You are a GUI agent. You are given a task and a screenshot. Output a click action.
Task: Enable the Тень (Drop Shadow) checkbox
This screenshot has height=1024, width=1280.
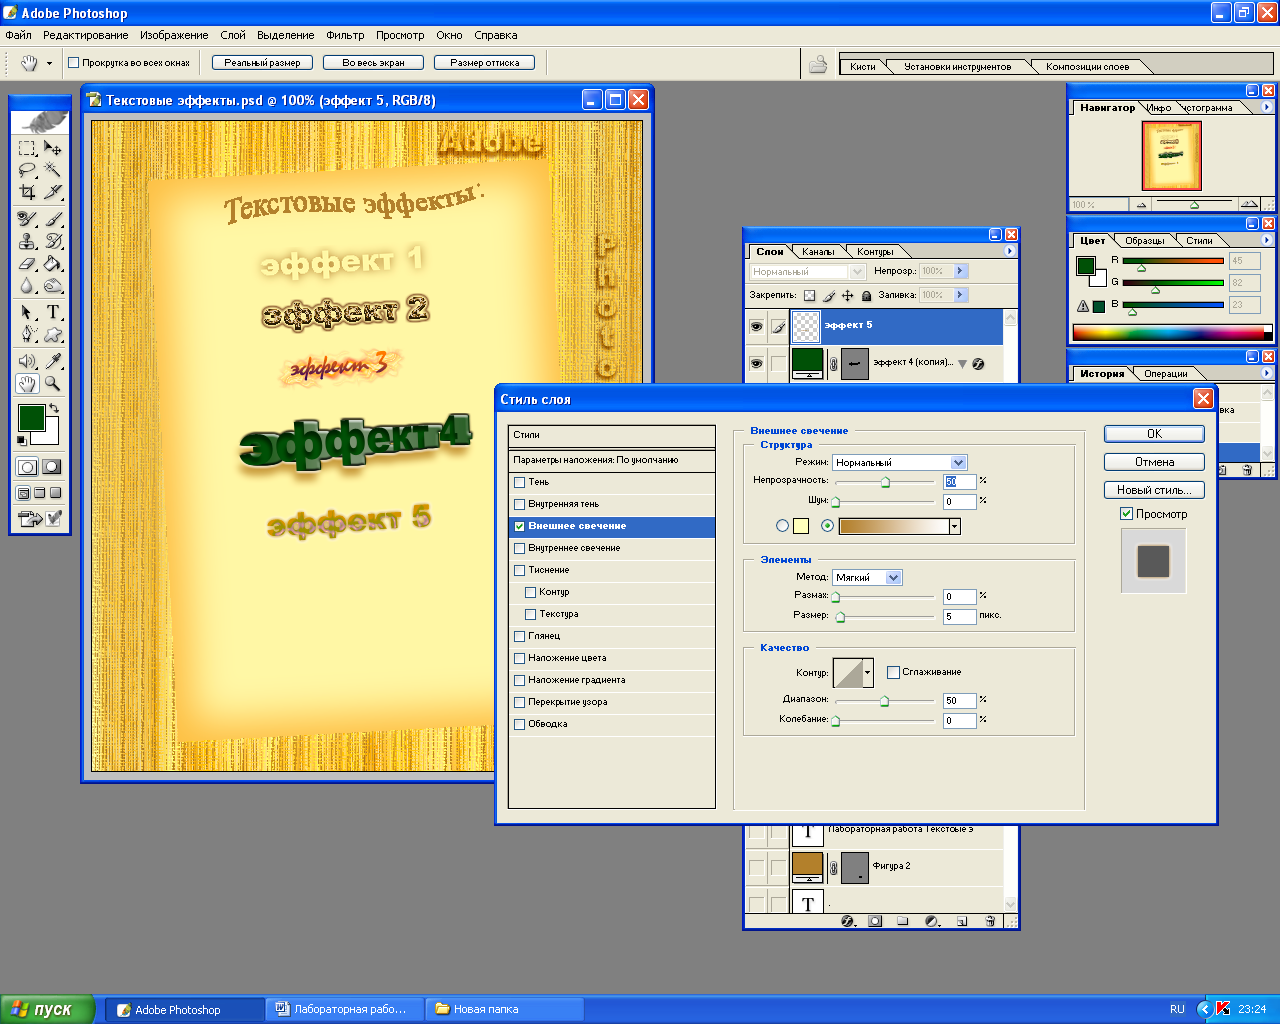(x=519, y=482)
